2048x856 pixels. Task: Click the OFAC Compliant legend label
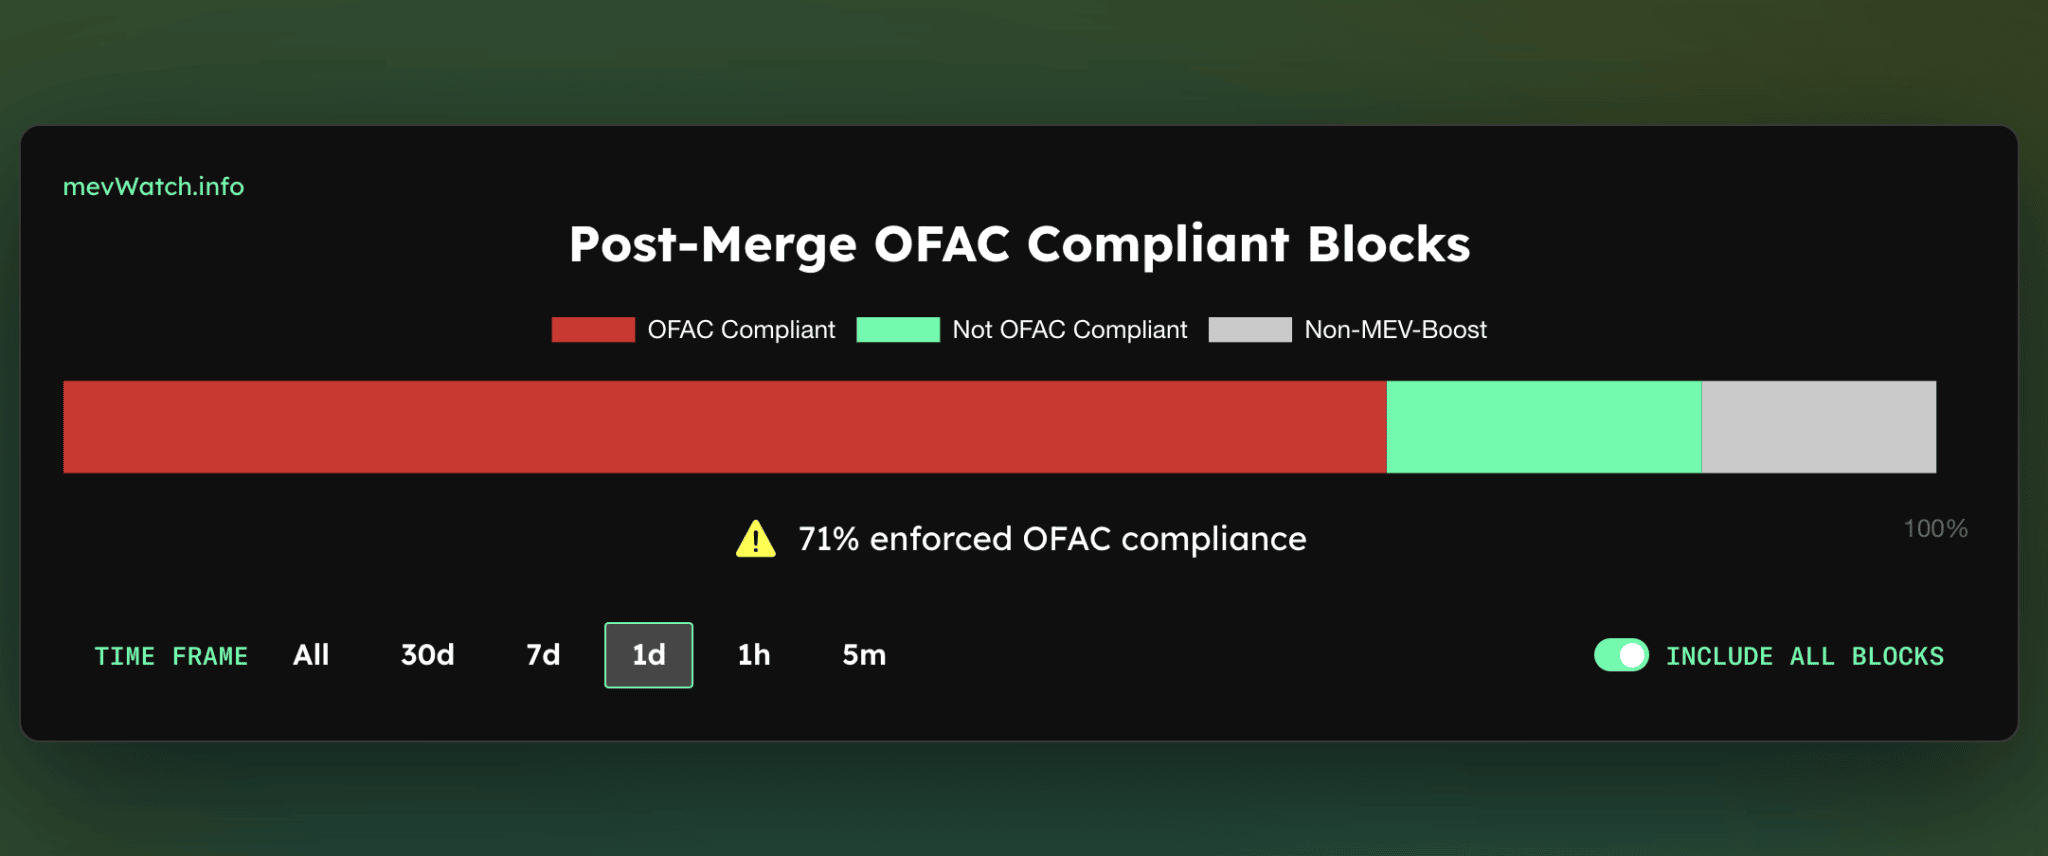point(741,330)
